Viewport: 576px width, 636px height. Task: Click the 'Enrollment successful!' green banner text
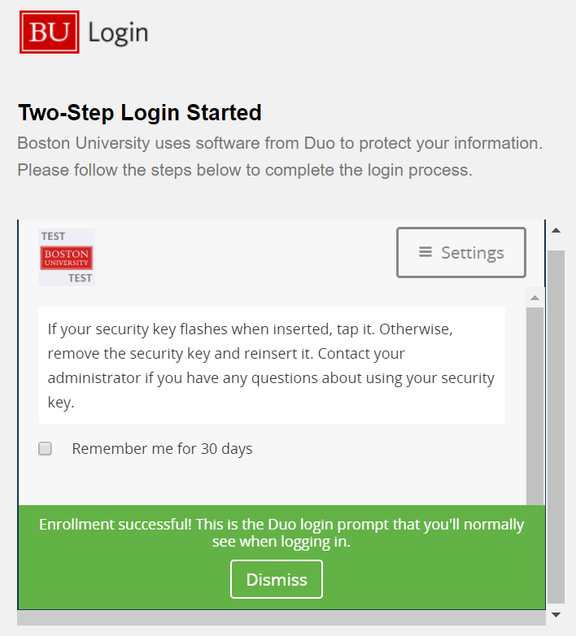click(x=282, y=533)
